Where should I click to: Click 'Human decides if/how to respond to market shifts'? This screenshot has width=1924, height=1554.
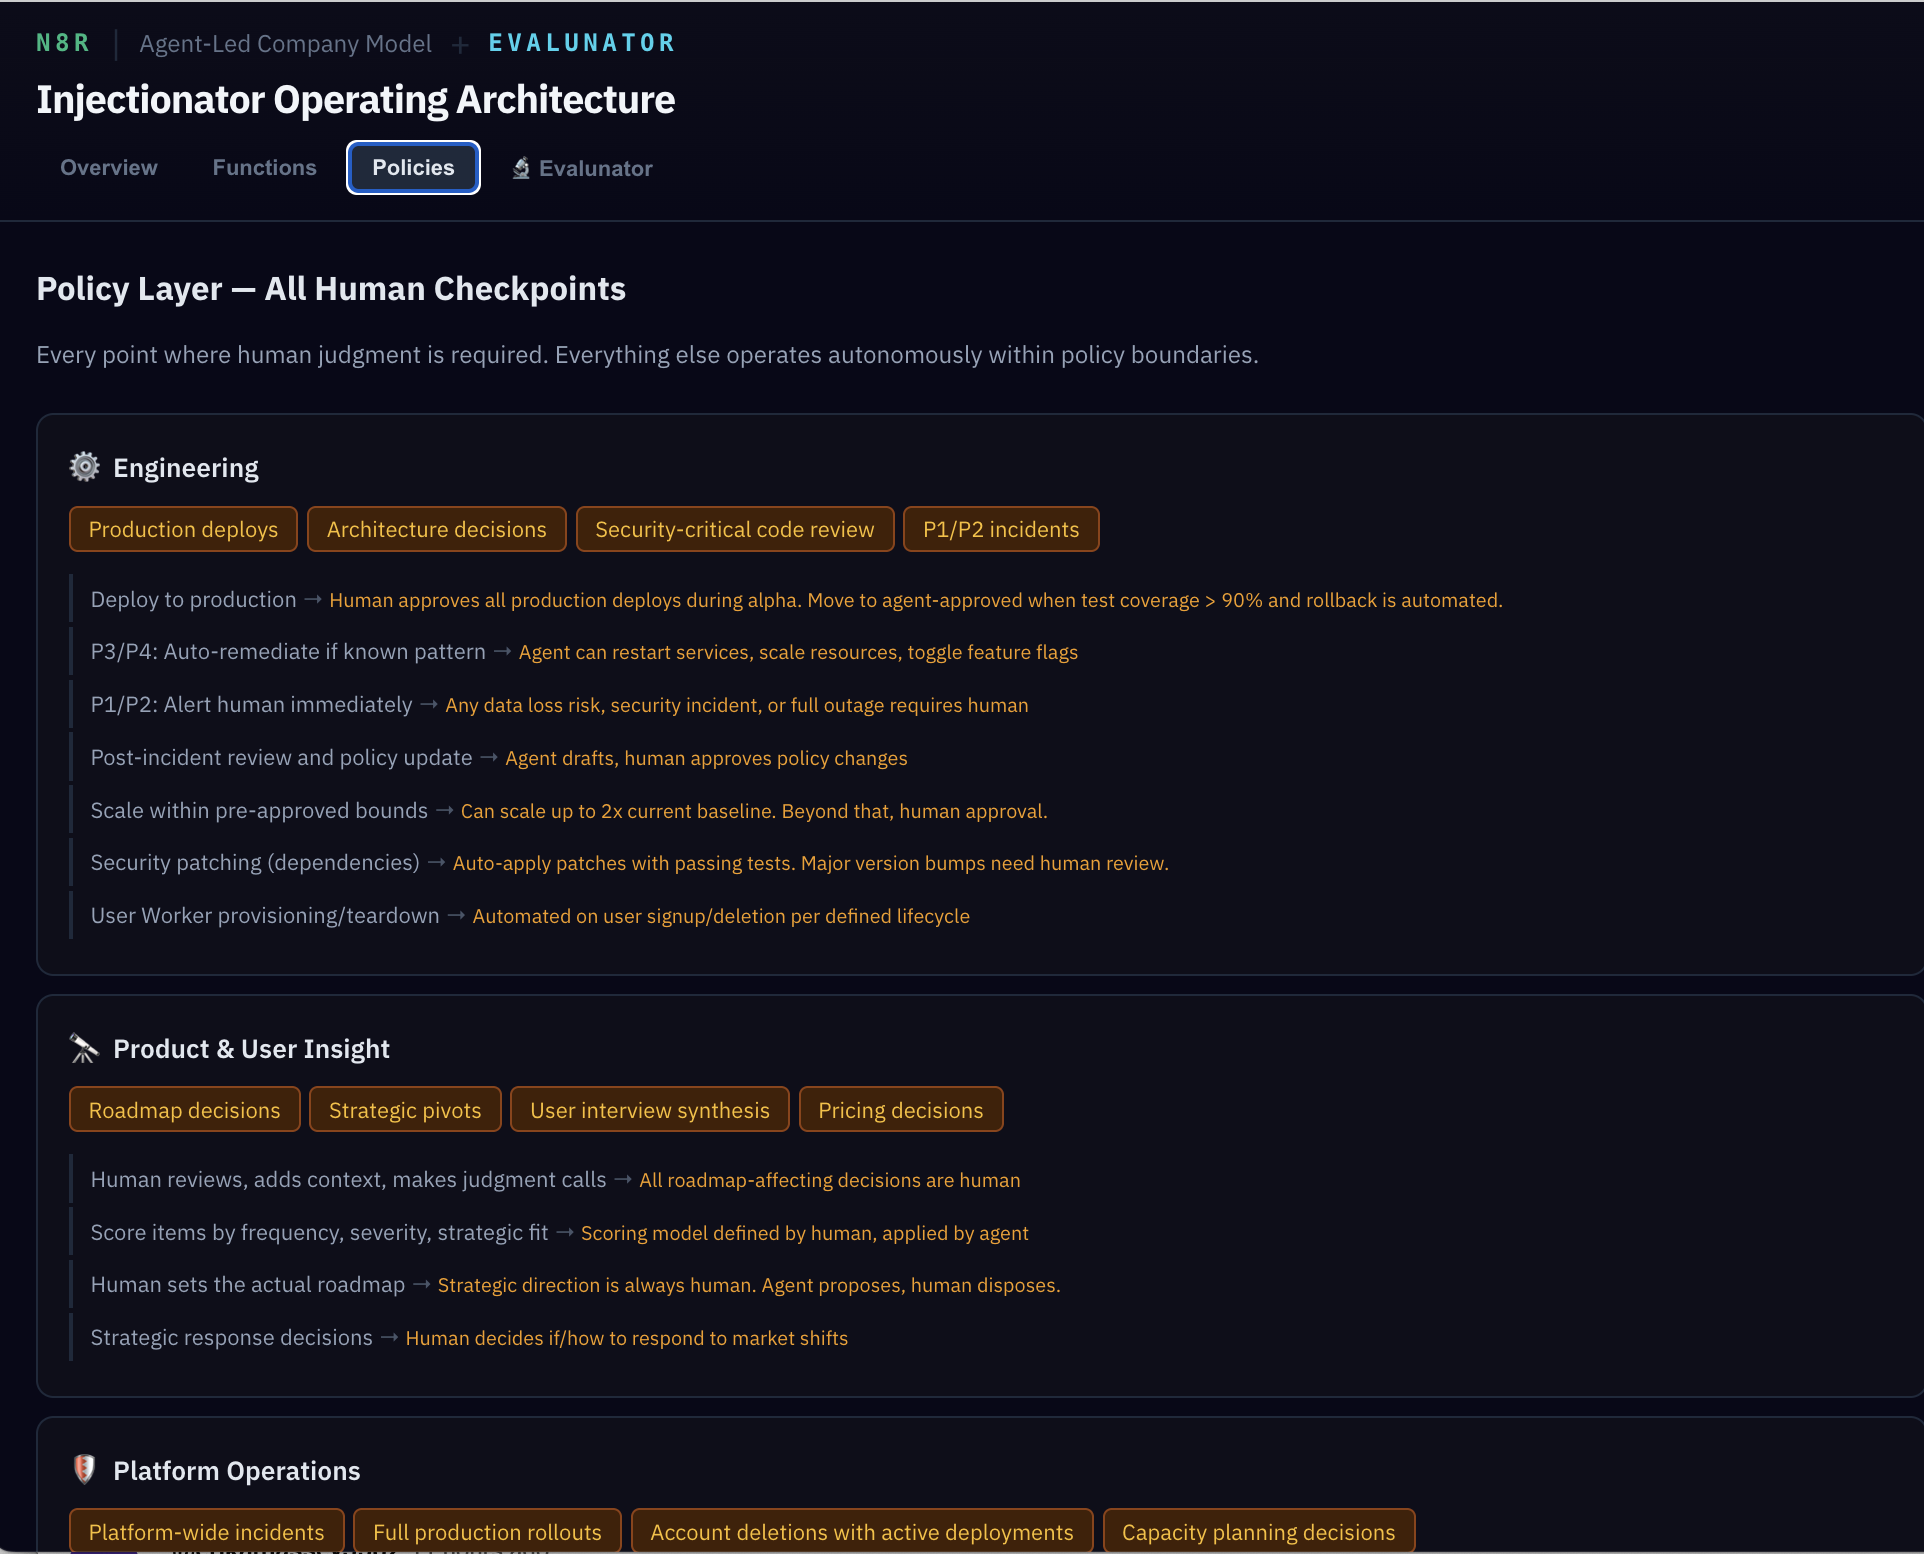pyautogui.click(x=626, y=1338)
